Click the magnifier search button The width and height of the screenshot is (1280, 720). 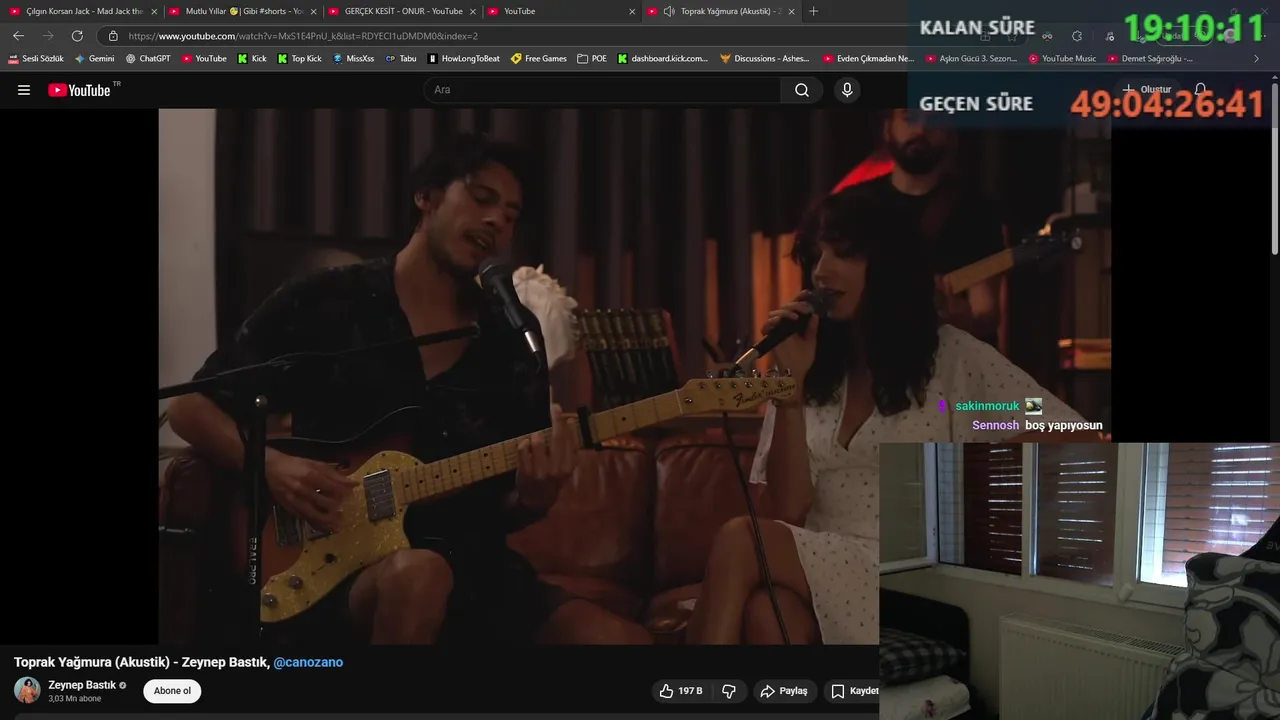click(x=802, y=90)
